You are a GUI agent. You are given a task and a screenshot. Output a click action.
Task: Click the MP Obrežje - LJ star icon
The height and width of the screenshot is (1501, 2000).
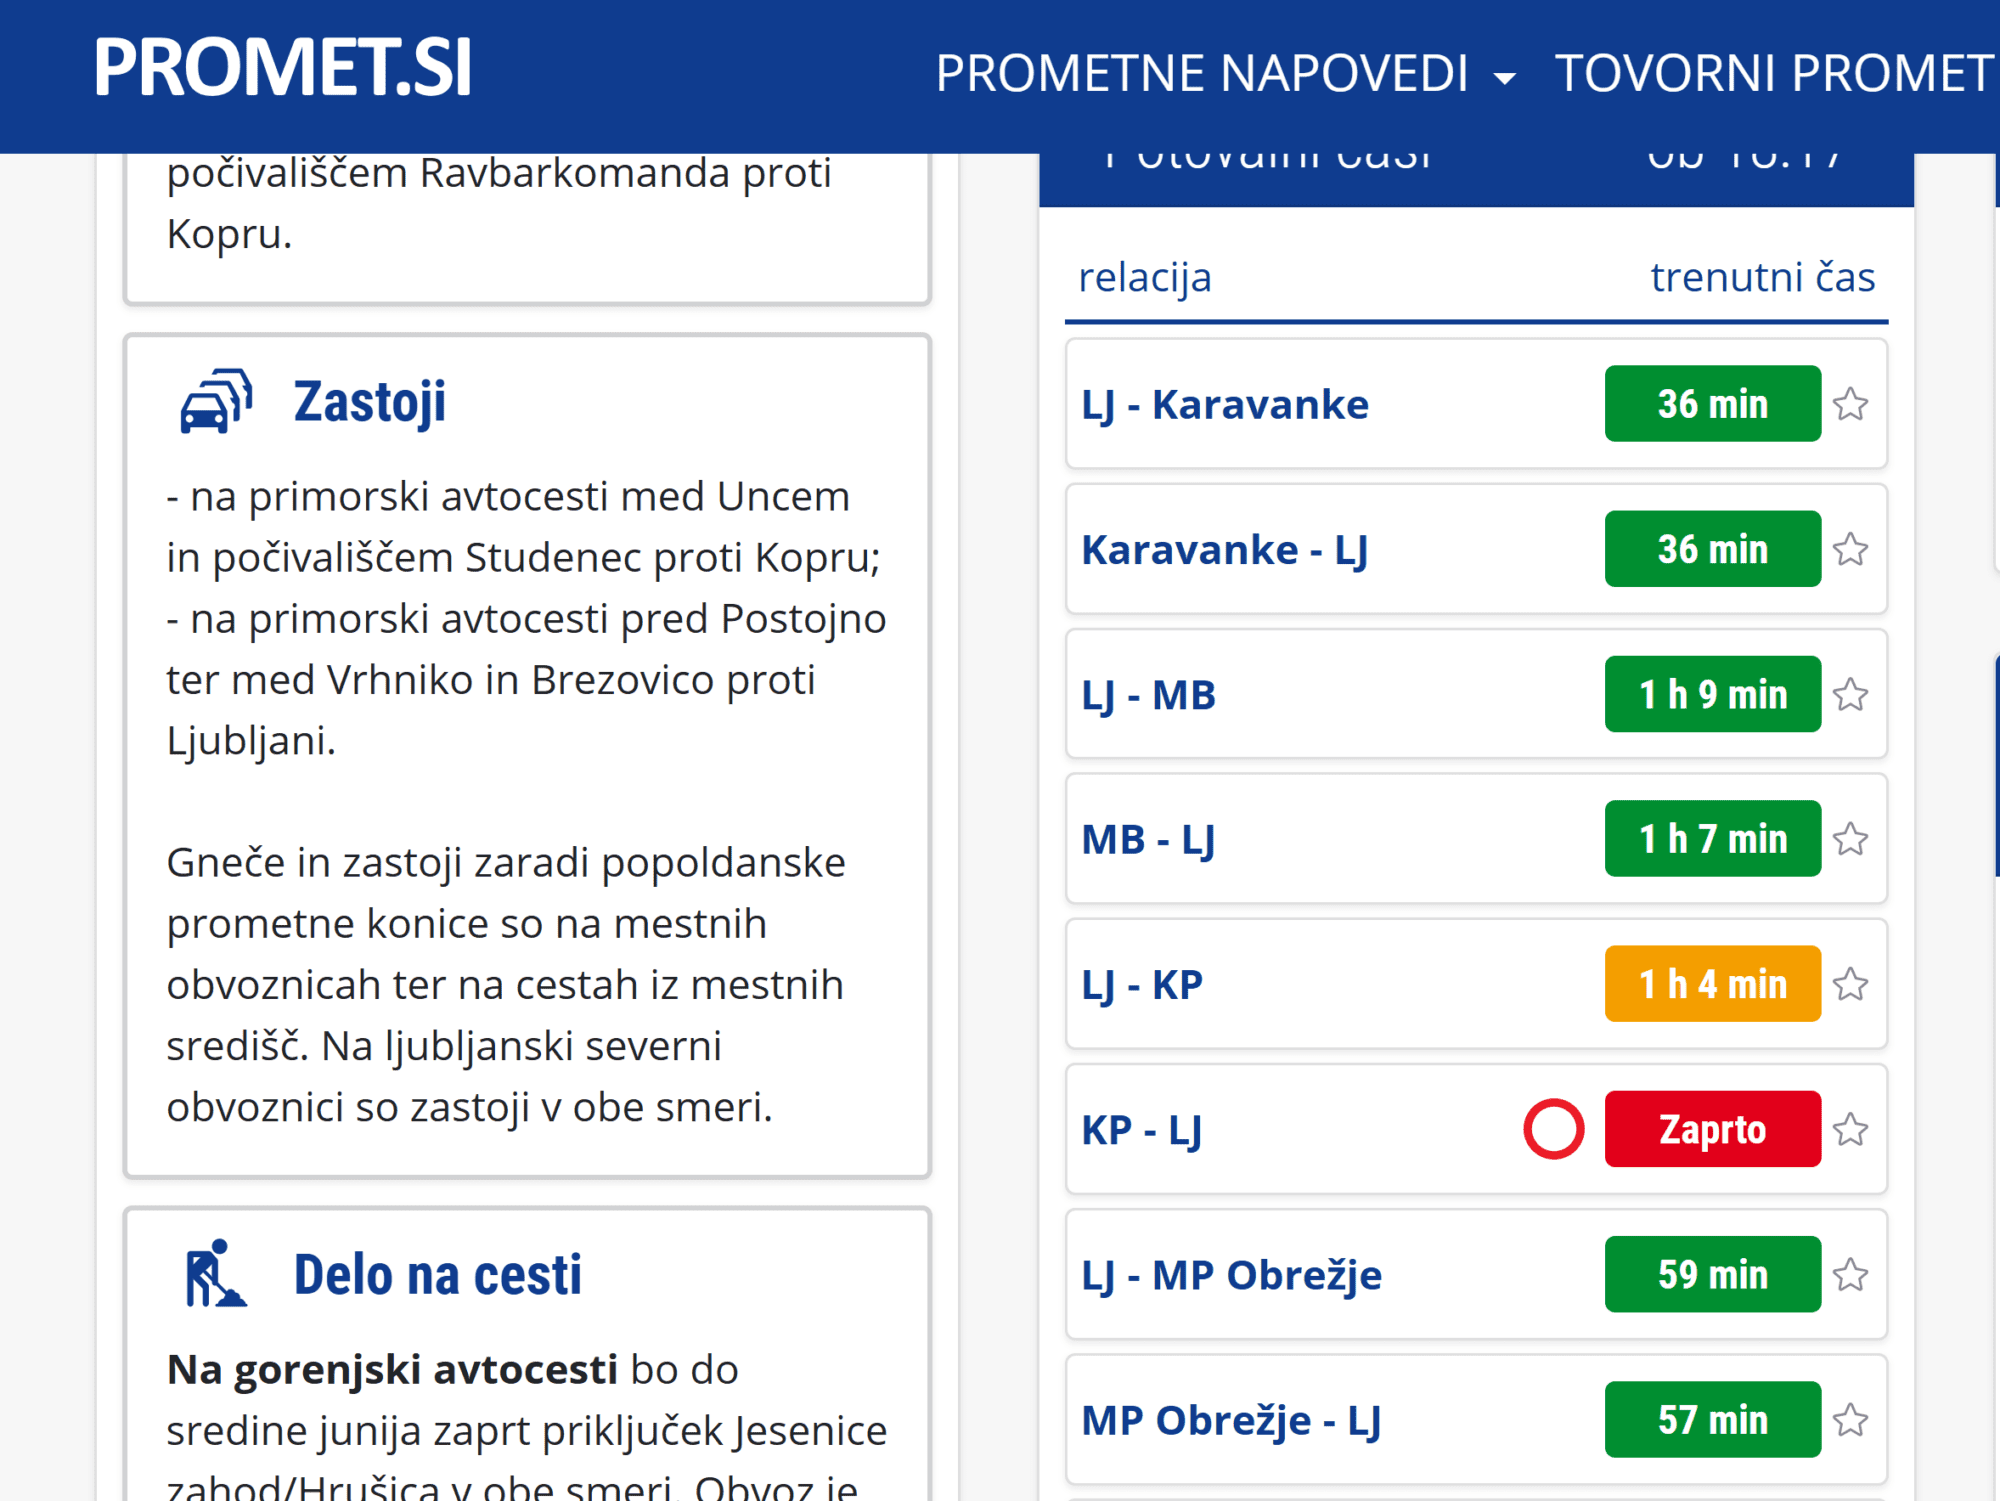tap(1850, 1420)
